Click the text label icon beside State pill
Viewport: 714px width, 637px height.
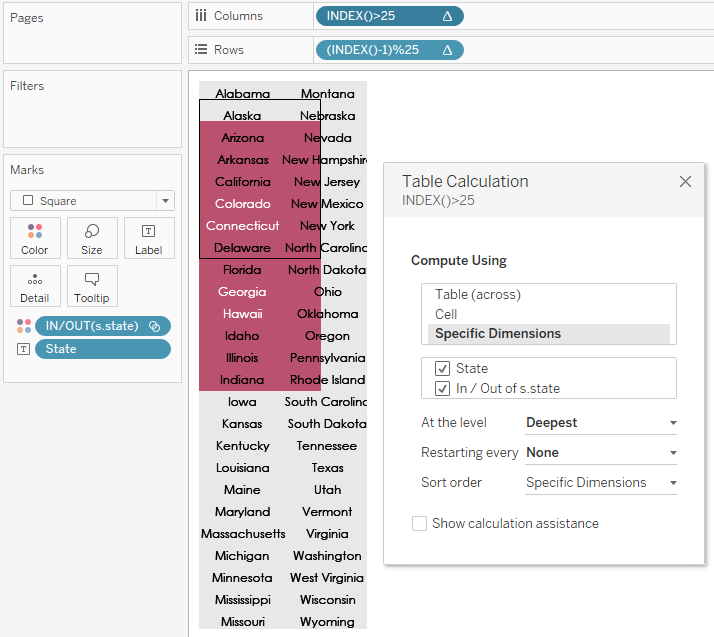tap(23, 349)
